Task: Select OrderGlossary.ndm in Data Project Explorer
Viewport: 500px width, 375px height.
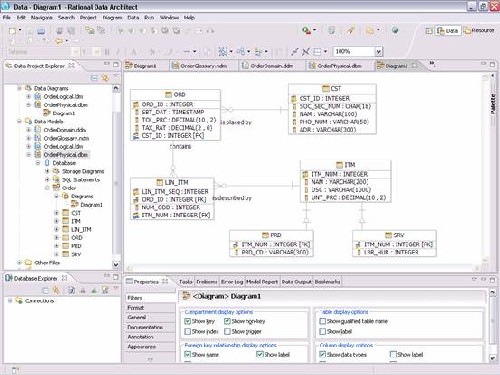Action: click(x=66, y=138)
